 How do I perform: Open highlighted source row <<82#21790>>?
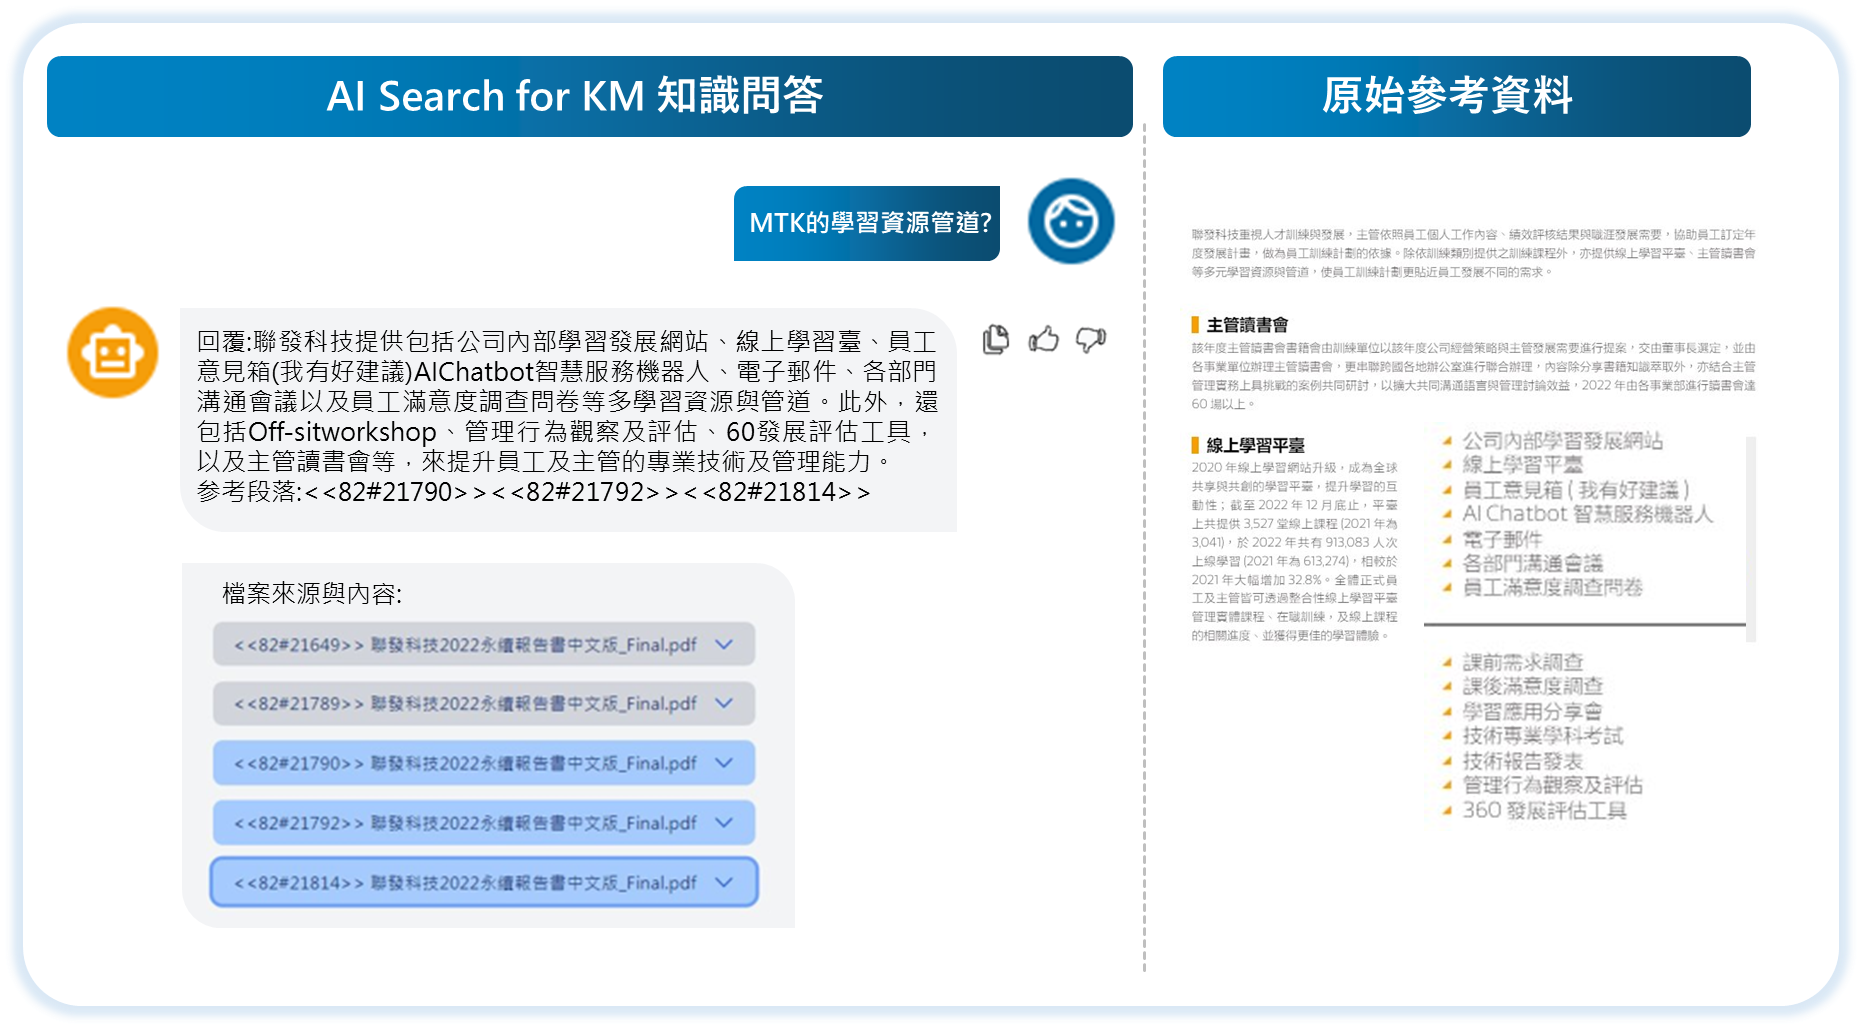click(x=484, y=764)
